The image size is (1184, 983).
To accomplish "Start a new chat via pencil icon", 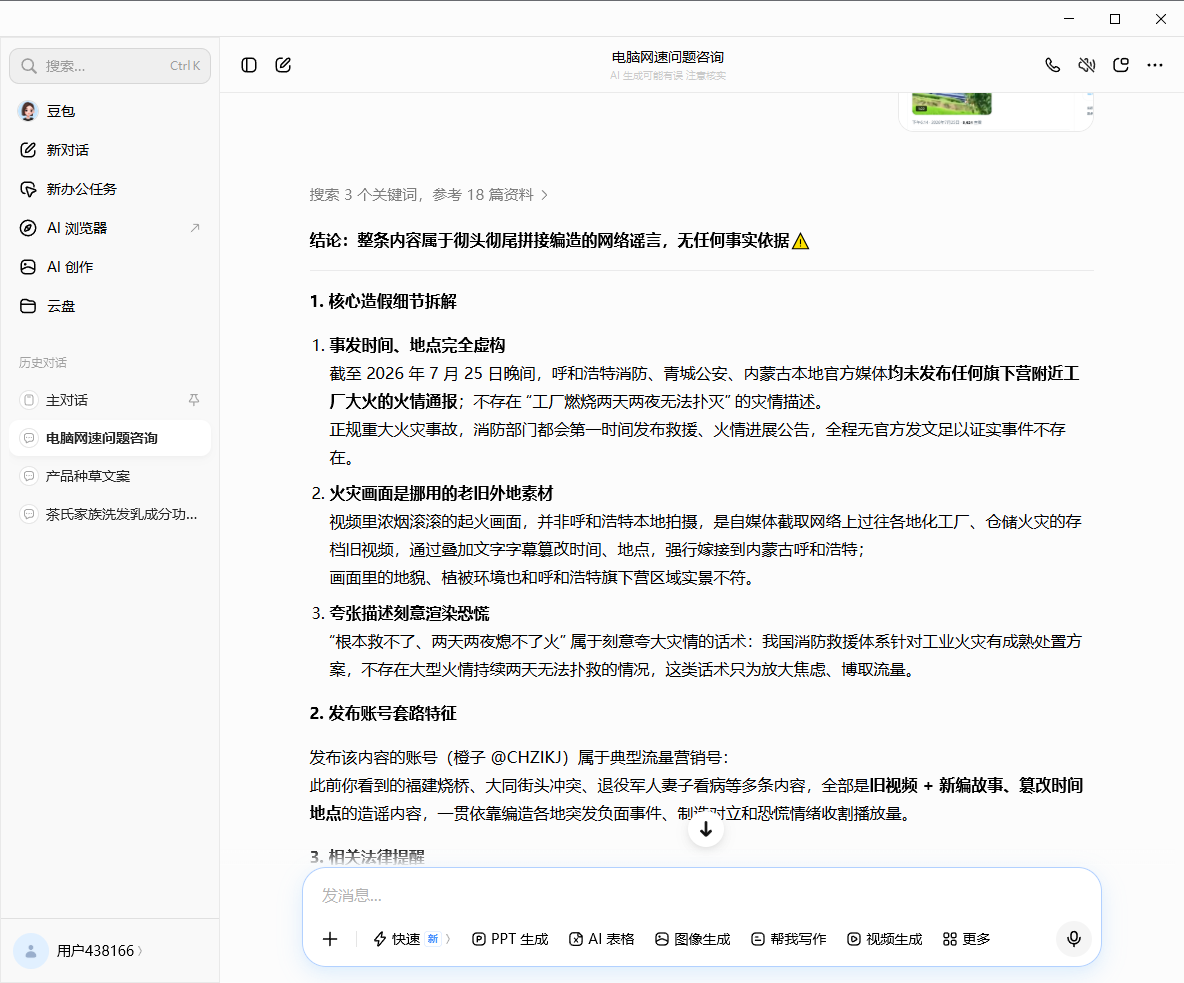I will 283,65.
